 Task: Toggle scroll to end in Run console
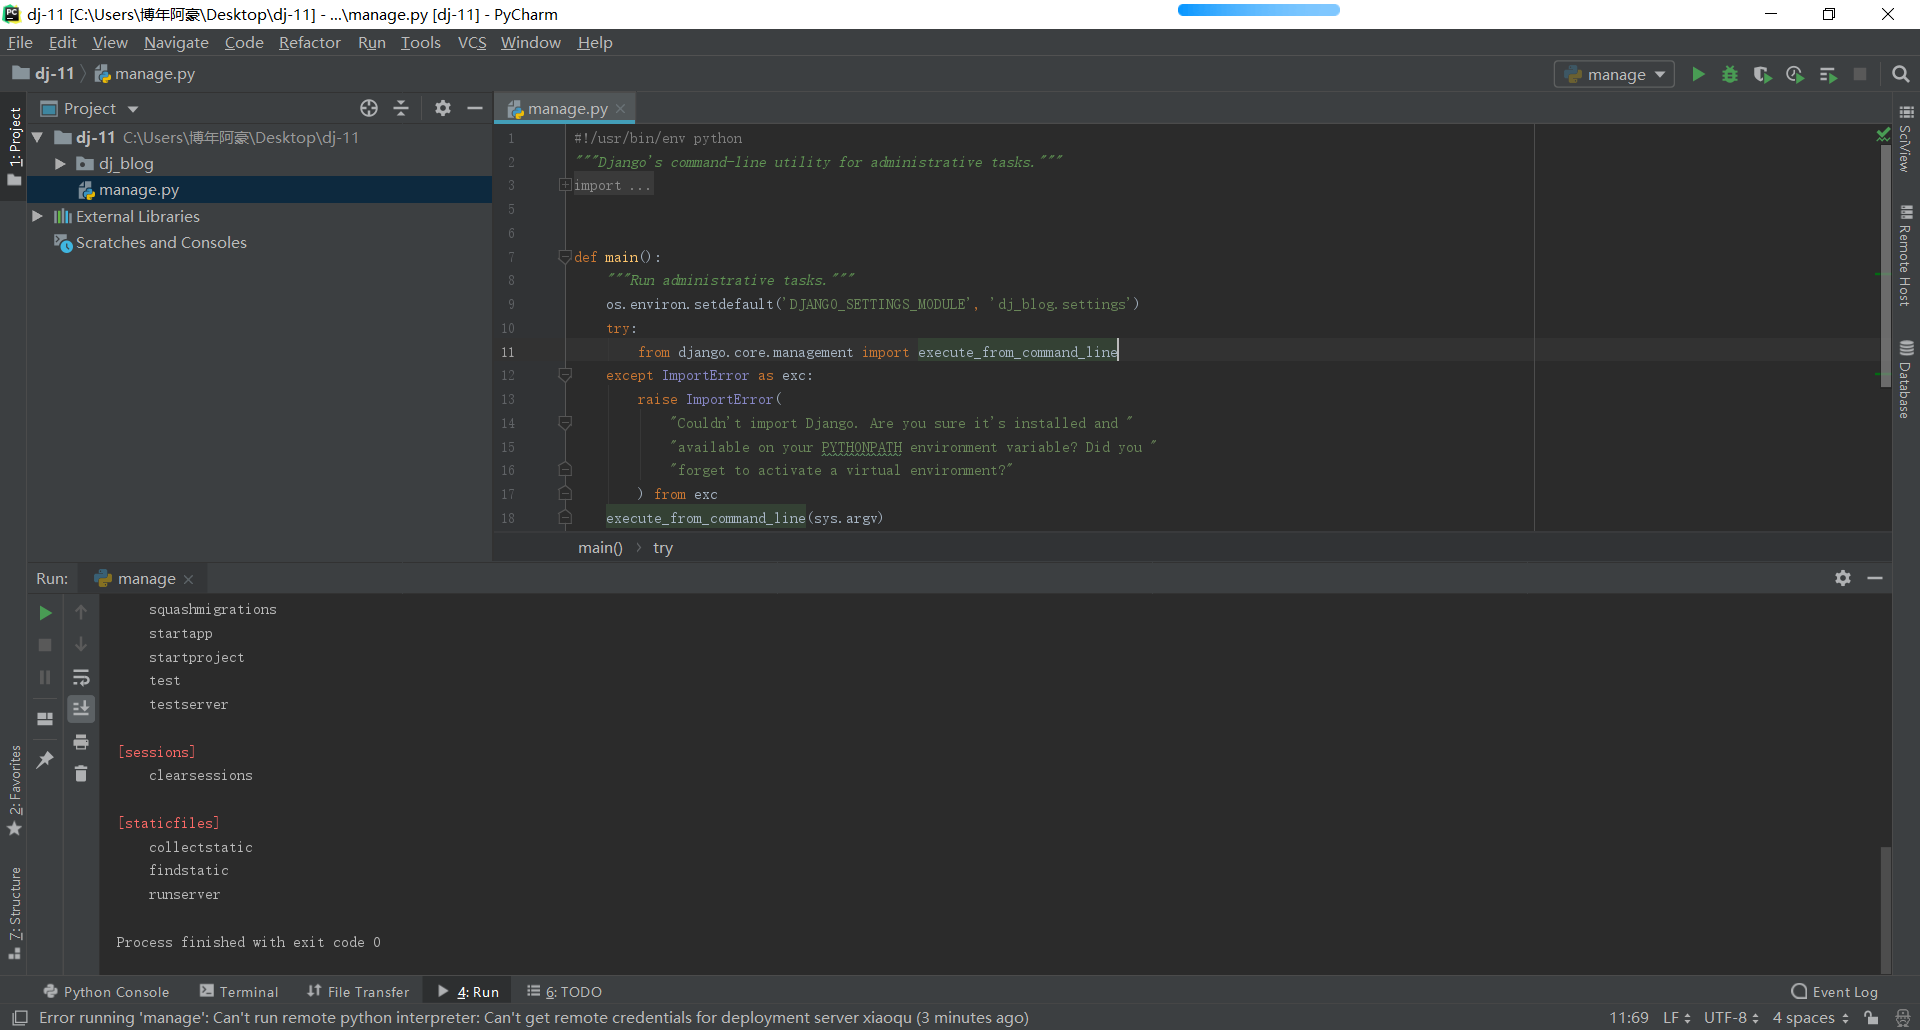point(81,709)
